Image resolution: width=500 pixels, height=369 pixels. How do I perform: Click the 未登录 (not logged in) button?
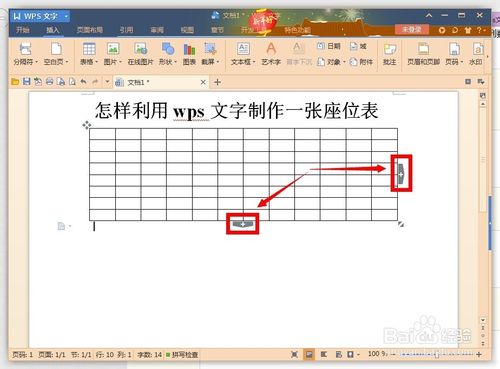(x=412, y=29)
